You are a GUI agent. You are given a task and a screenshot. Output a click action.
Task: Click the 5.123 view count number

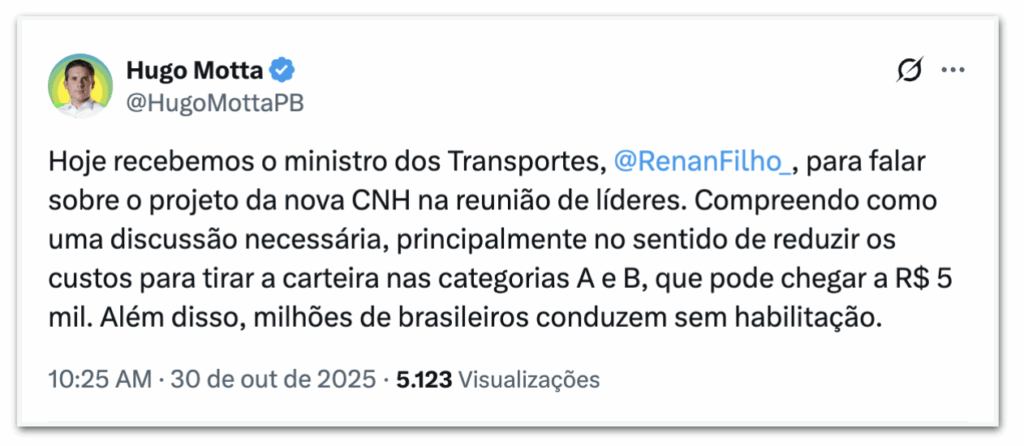point(425,380)
